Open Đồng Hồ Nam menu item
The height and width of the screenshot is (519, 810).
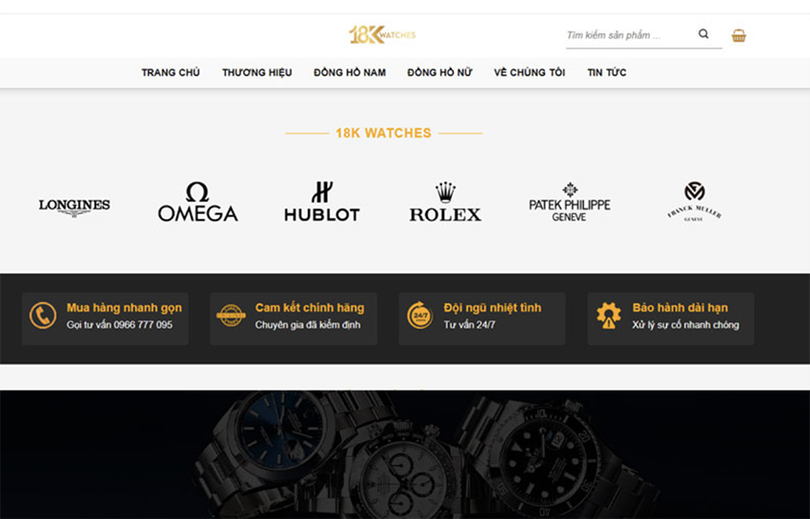[350, 73]
